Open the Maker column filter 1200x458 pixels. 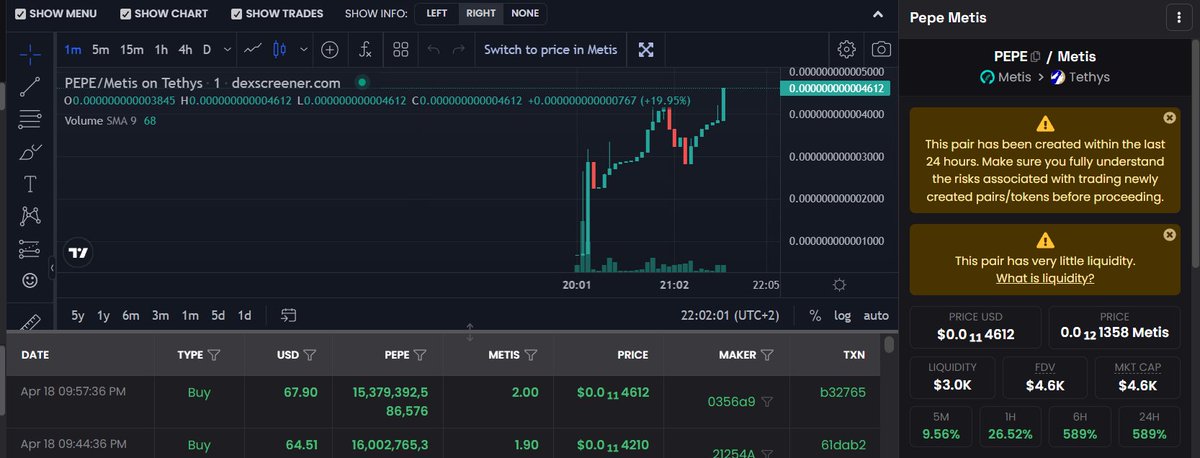point(768,354)
